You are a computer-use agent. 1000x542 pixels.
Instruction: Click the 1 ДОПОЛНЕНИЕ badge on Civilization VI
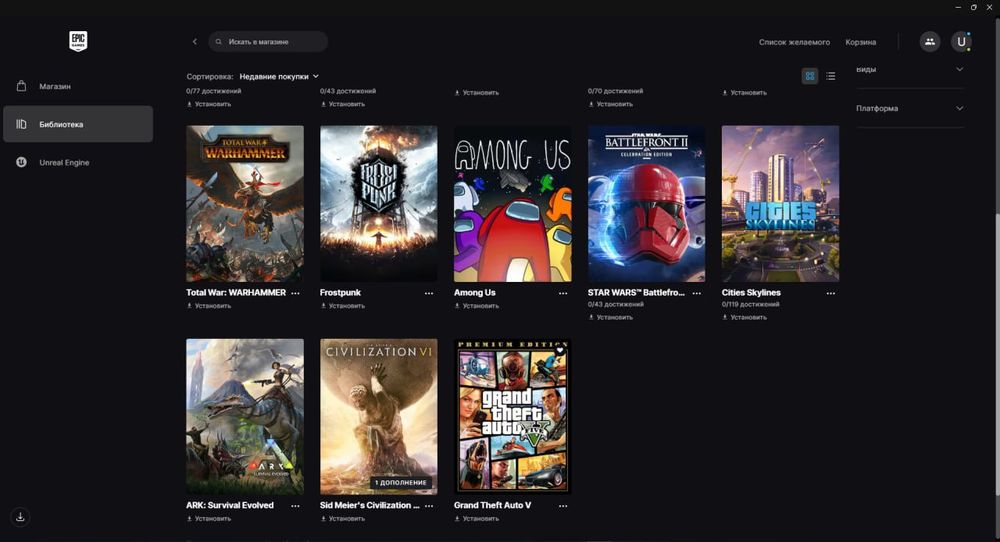tap(401, 483)
